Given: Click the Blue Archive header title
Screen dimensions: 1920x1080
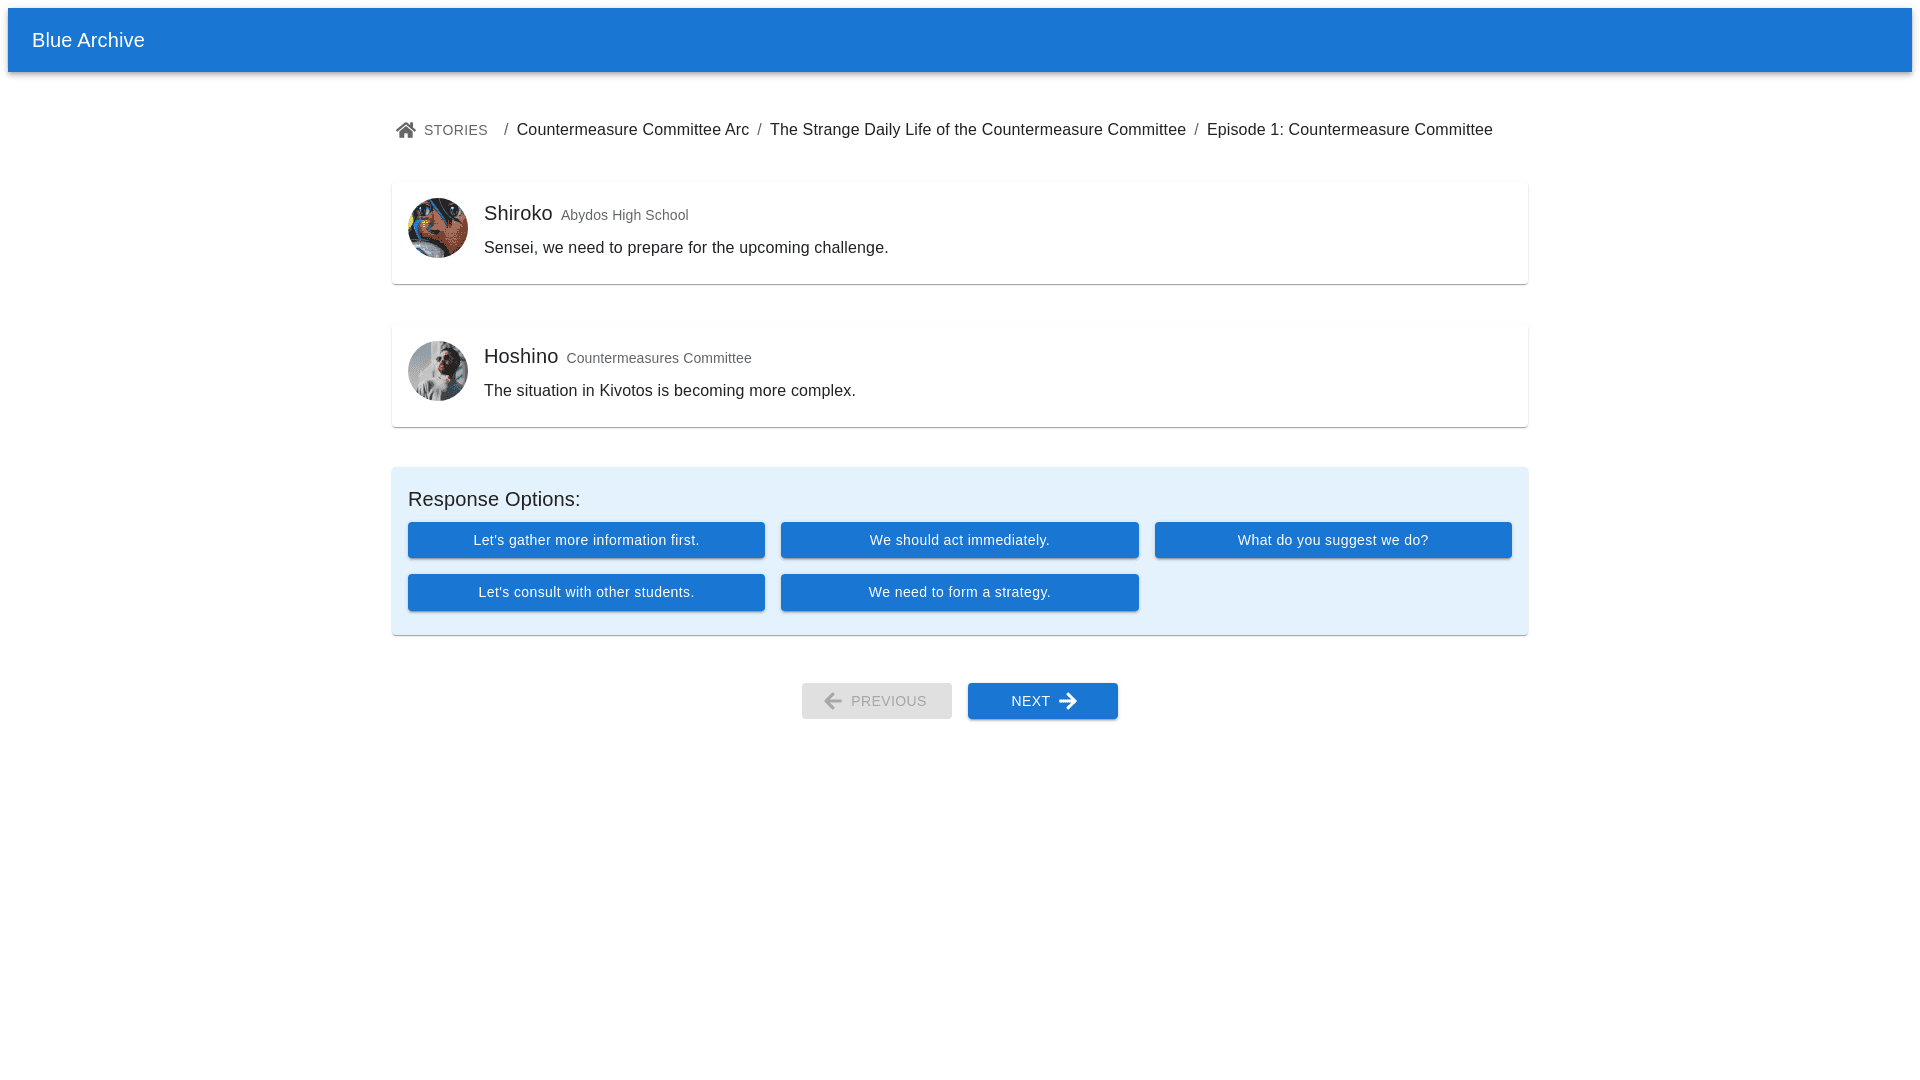Looking at the screenshot, I should click(88, 40).
